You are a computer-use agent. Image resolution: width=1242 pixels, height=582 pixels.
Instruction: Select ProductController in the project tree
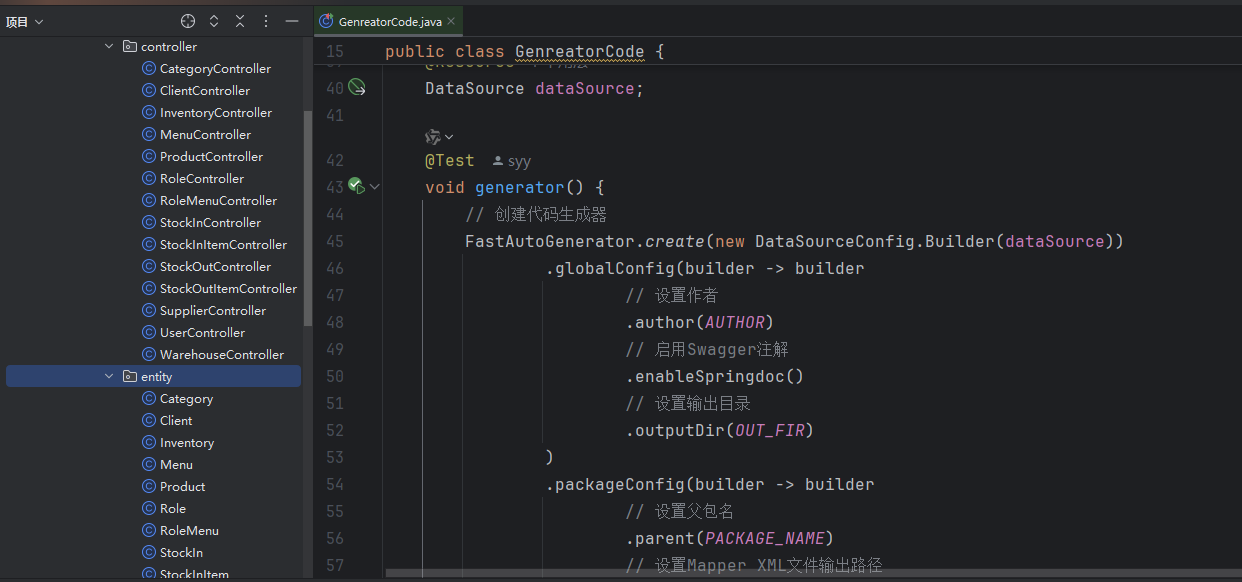[x=211, y=157]
